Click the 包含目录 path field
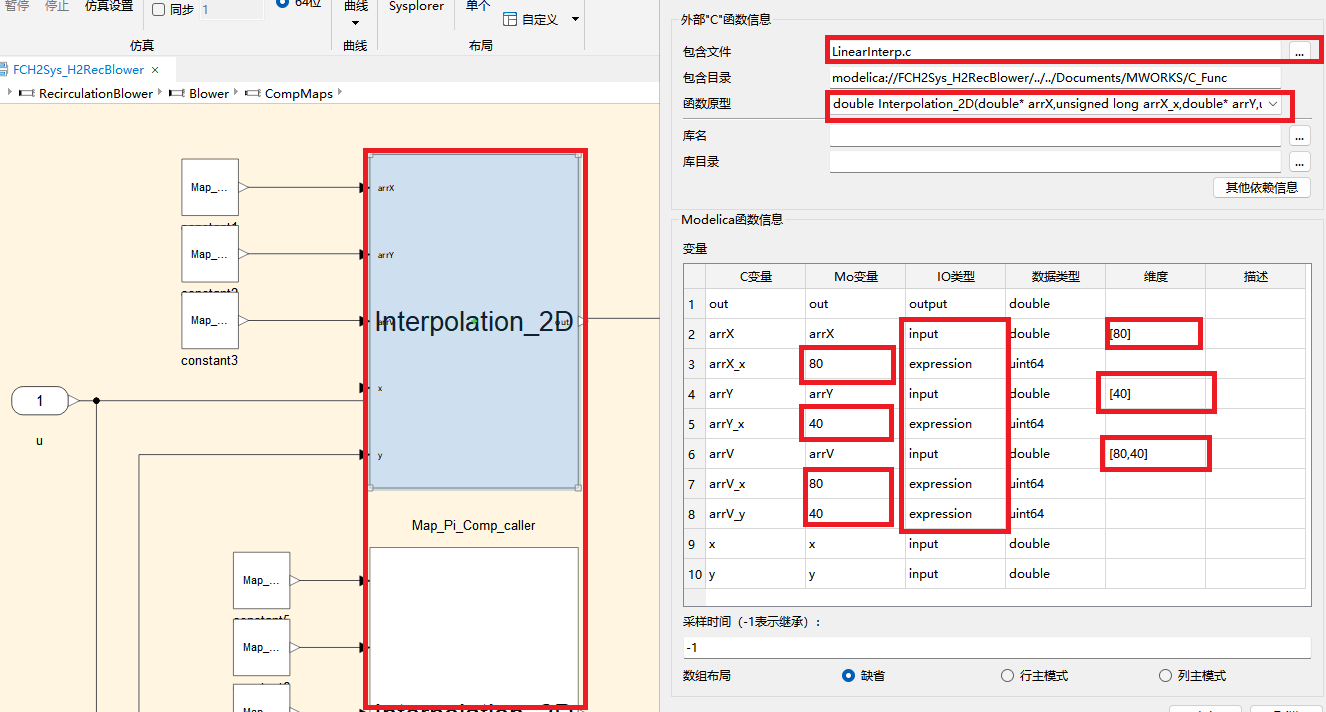The width and height of the screenshot is (1326, 712). pos(1054,77)
